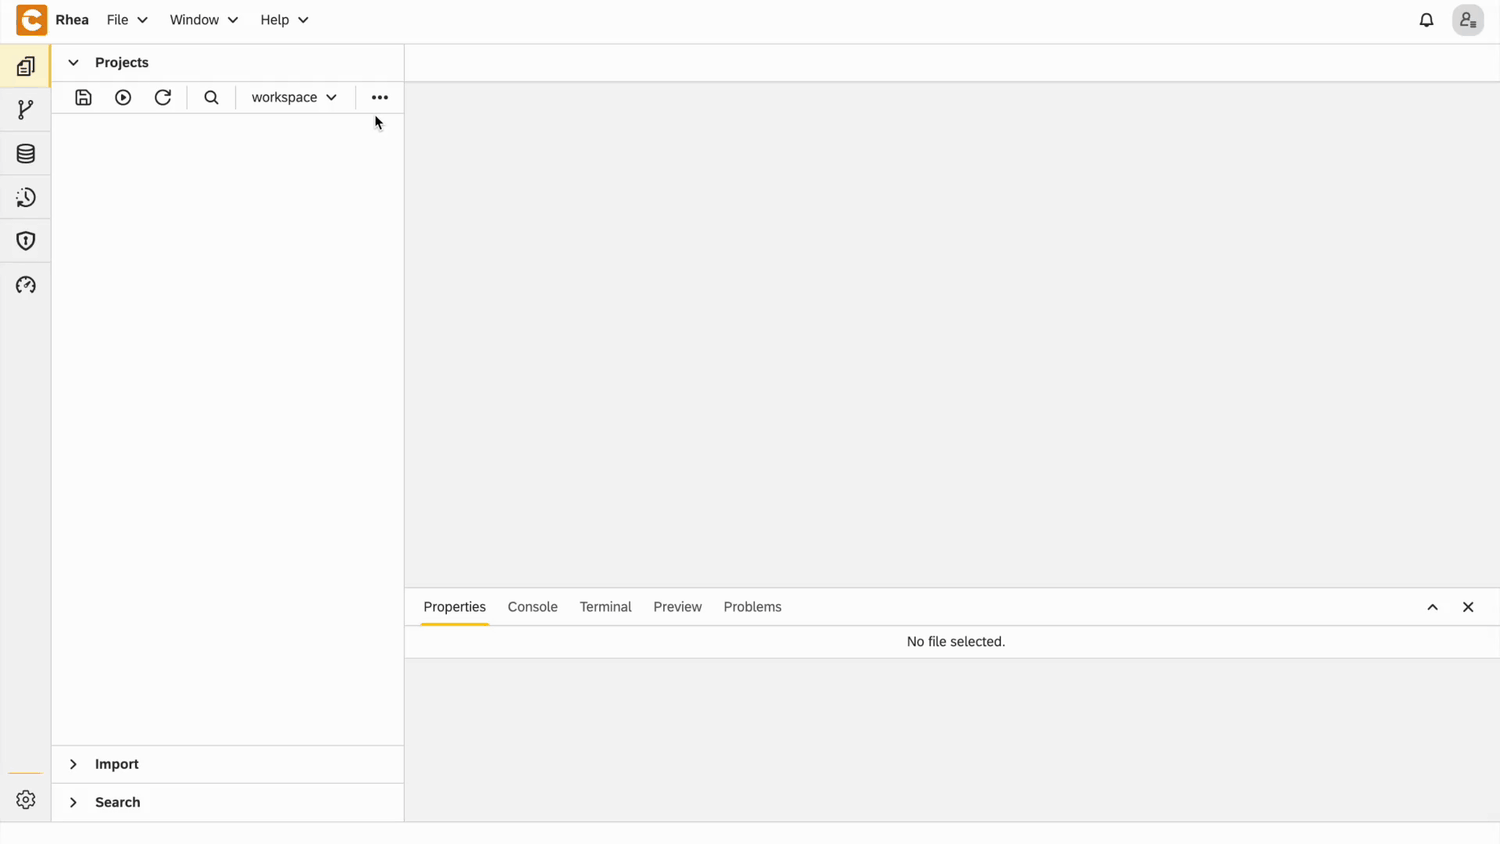Image resolution: width=1500 pixels, height=844 pixels.
Task: Open the File menu
Action: point(126,19)
